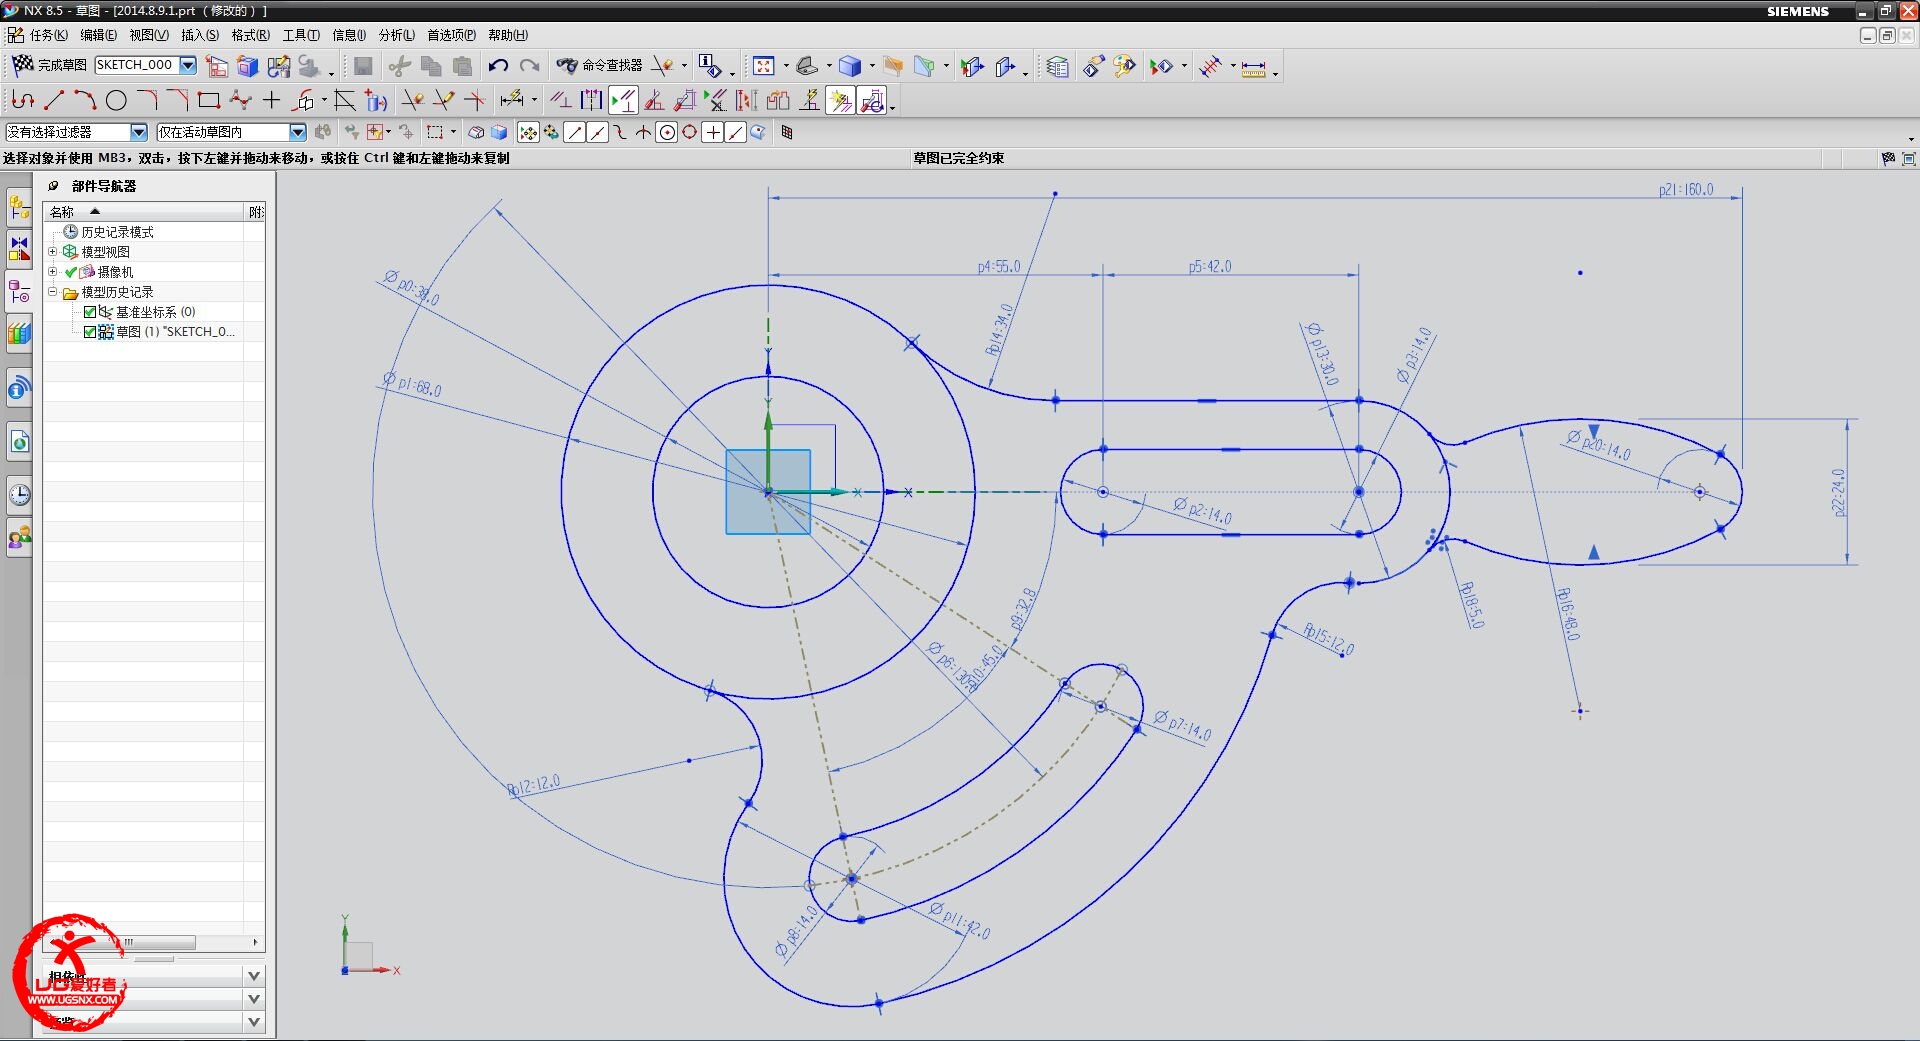Open the 插入(S) menu

(200, 35)
